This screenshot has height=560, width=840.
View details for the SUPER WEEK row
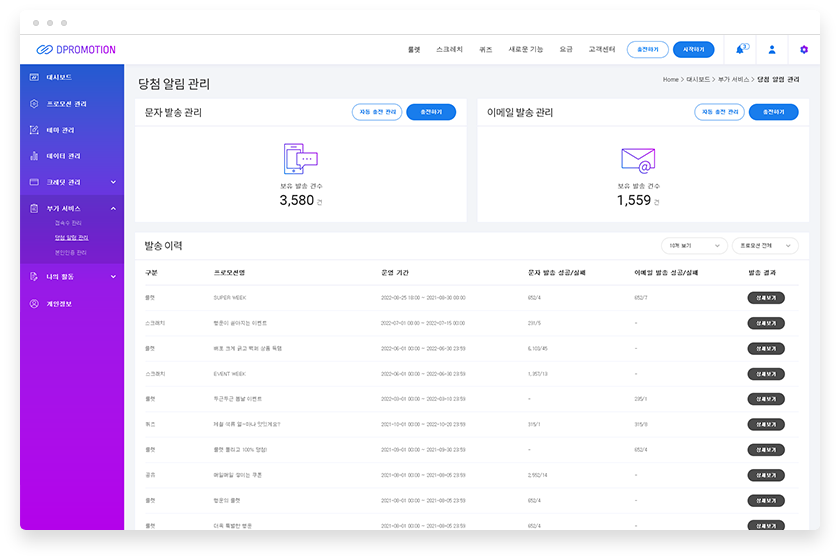766,297
